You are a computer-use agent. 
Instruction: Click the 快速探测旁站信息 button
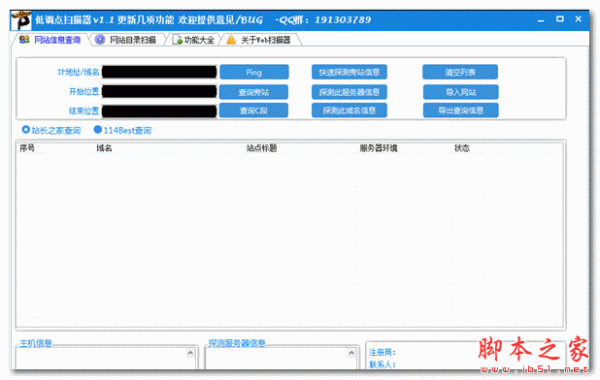(349, 72)
